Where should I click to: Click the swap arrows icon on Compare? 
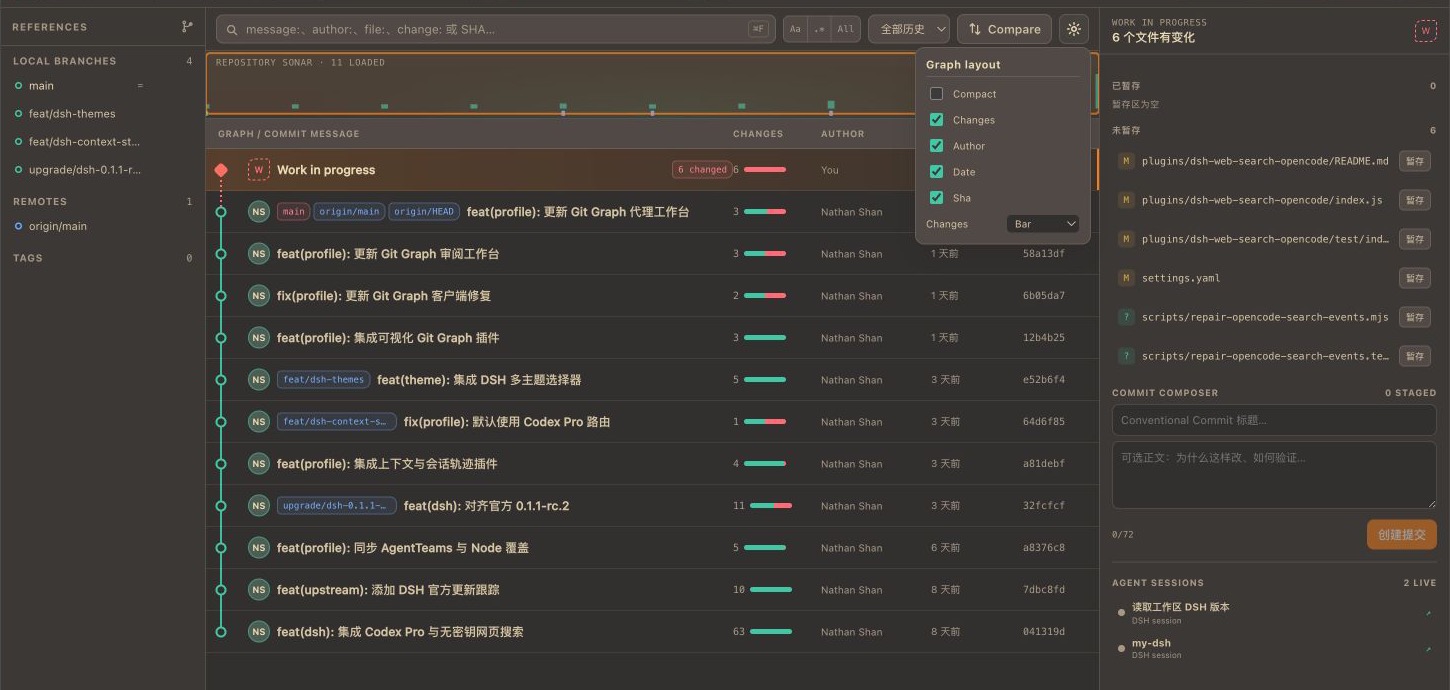[975, 29]
